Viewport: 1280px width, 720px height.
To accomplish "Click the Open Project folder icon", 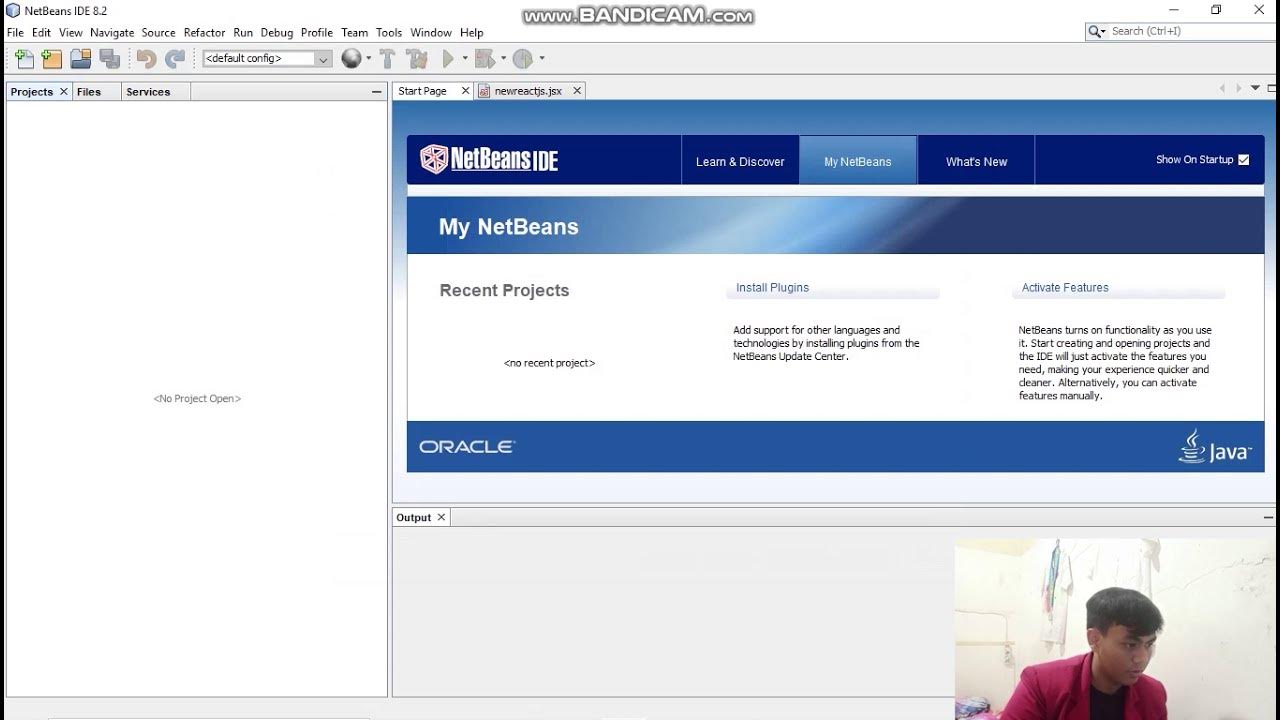I will [81, 59].
